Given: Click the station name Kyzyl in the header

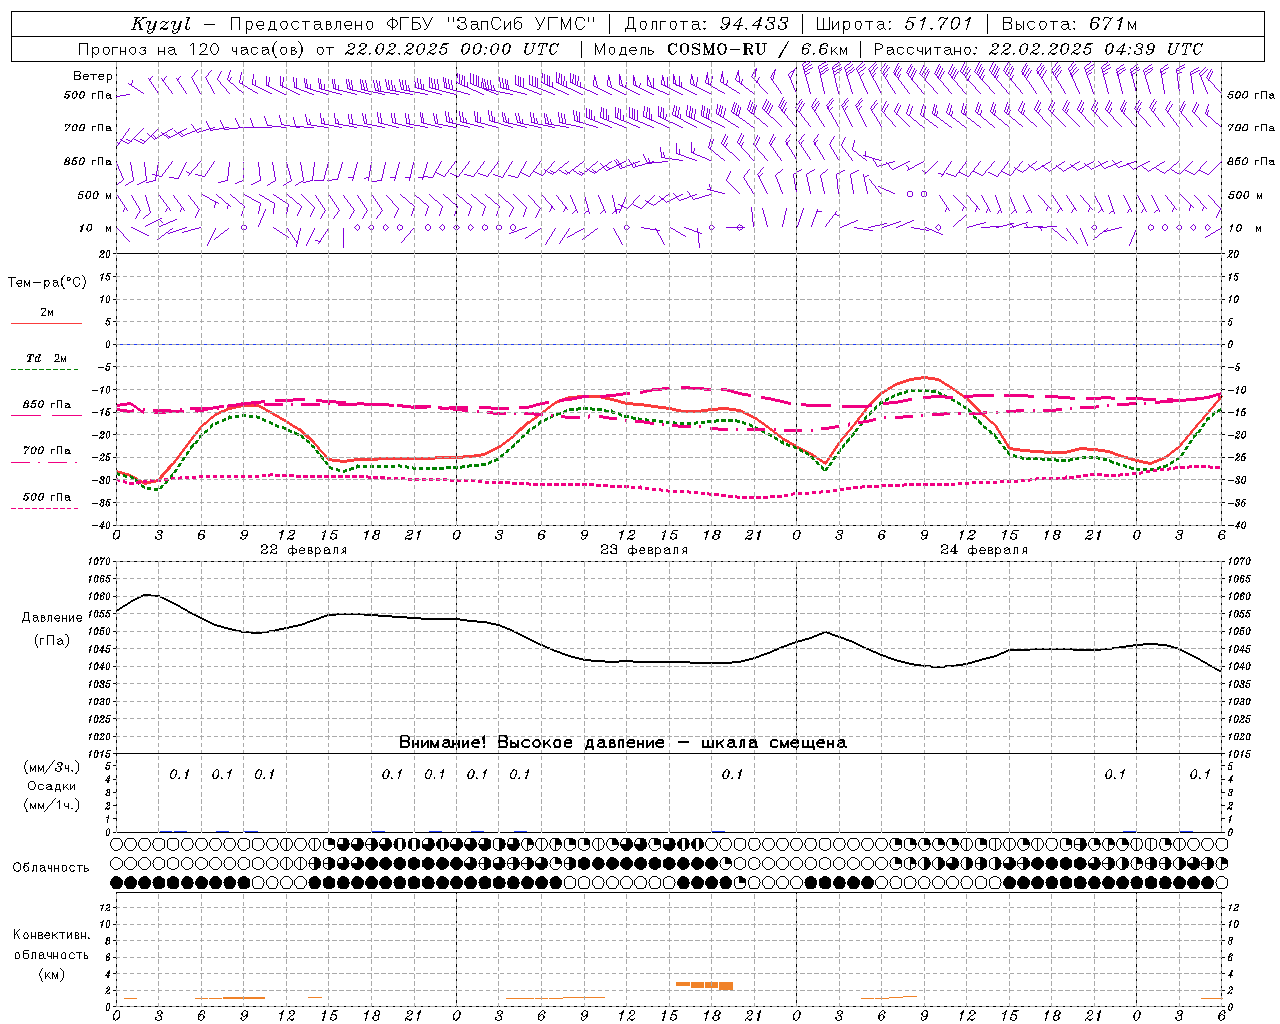Looking at the screenshot, I should point(161,24).
